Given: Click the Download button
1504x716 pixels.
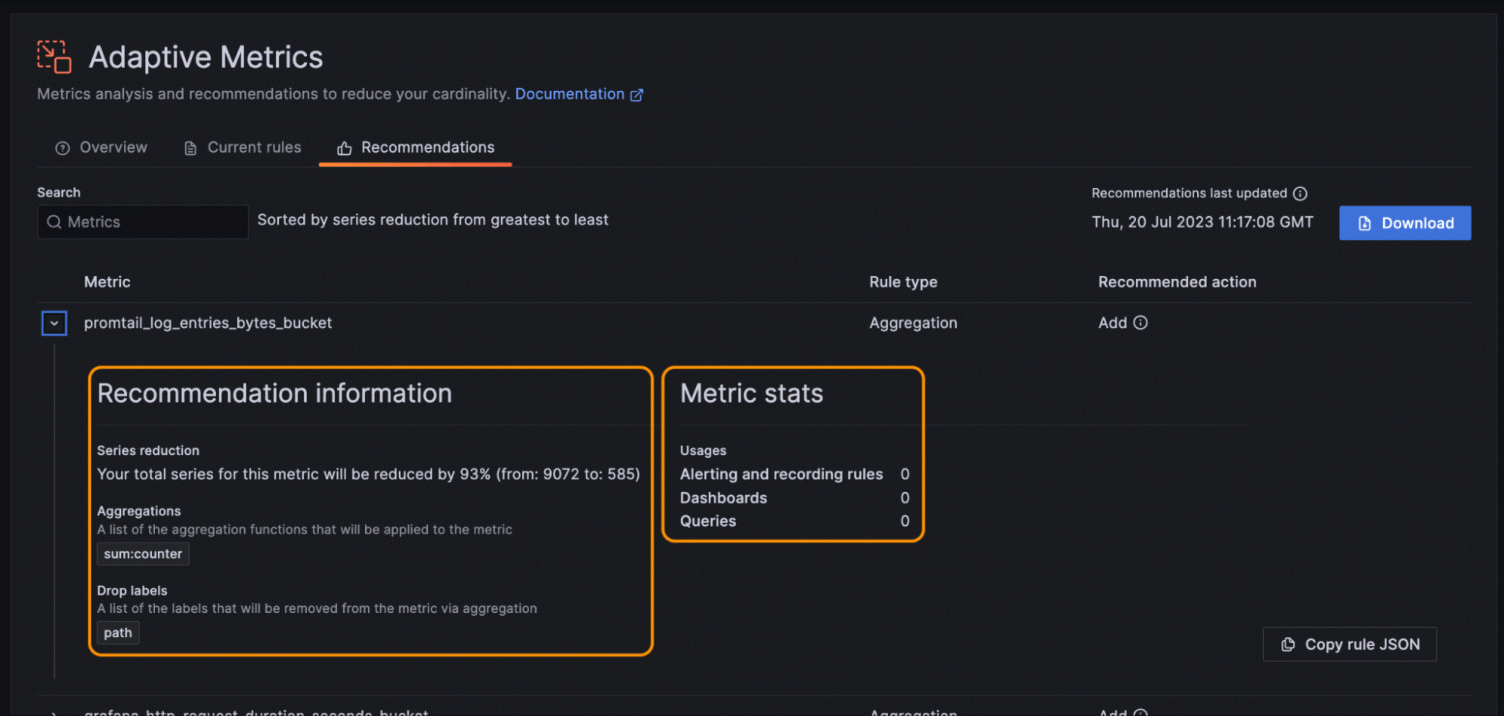Looking at the screenshot, I should click(x=1405, y=222).
